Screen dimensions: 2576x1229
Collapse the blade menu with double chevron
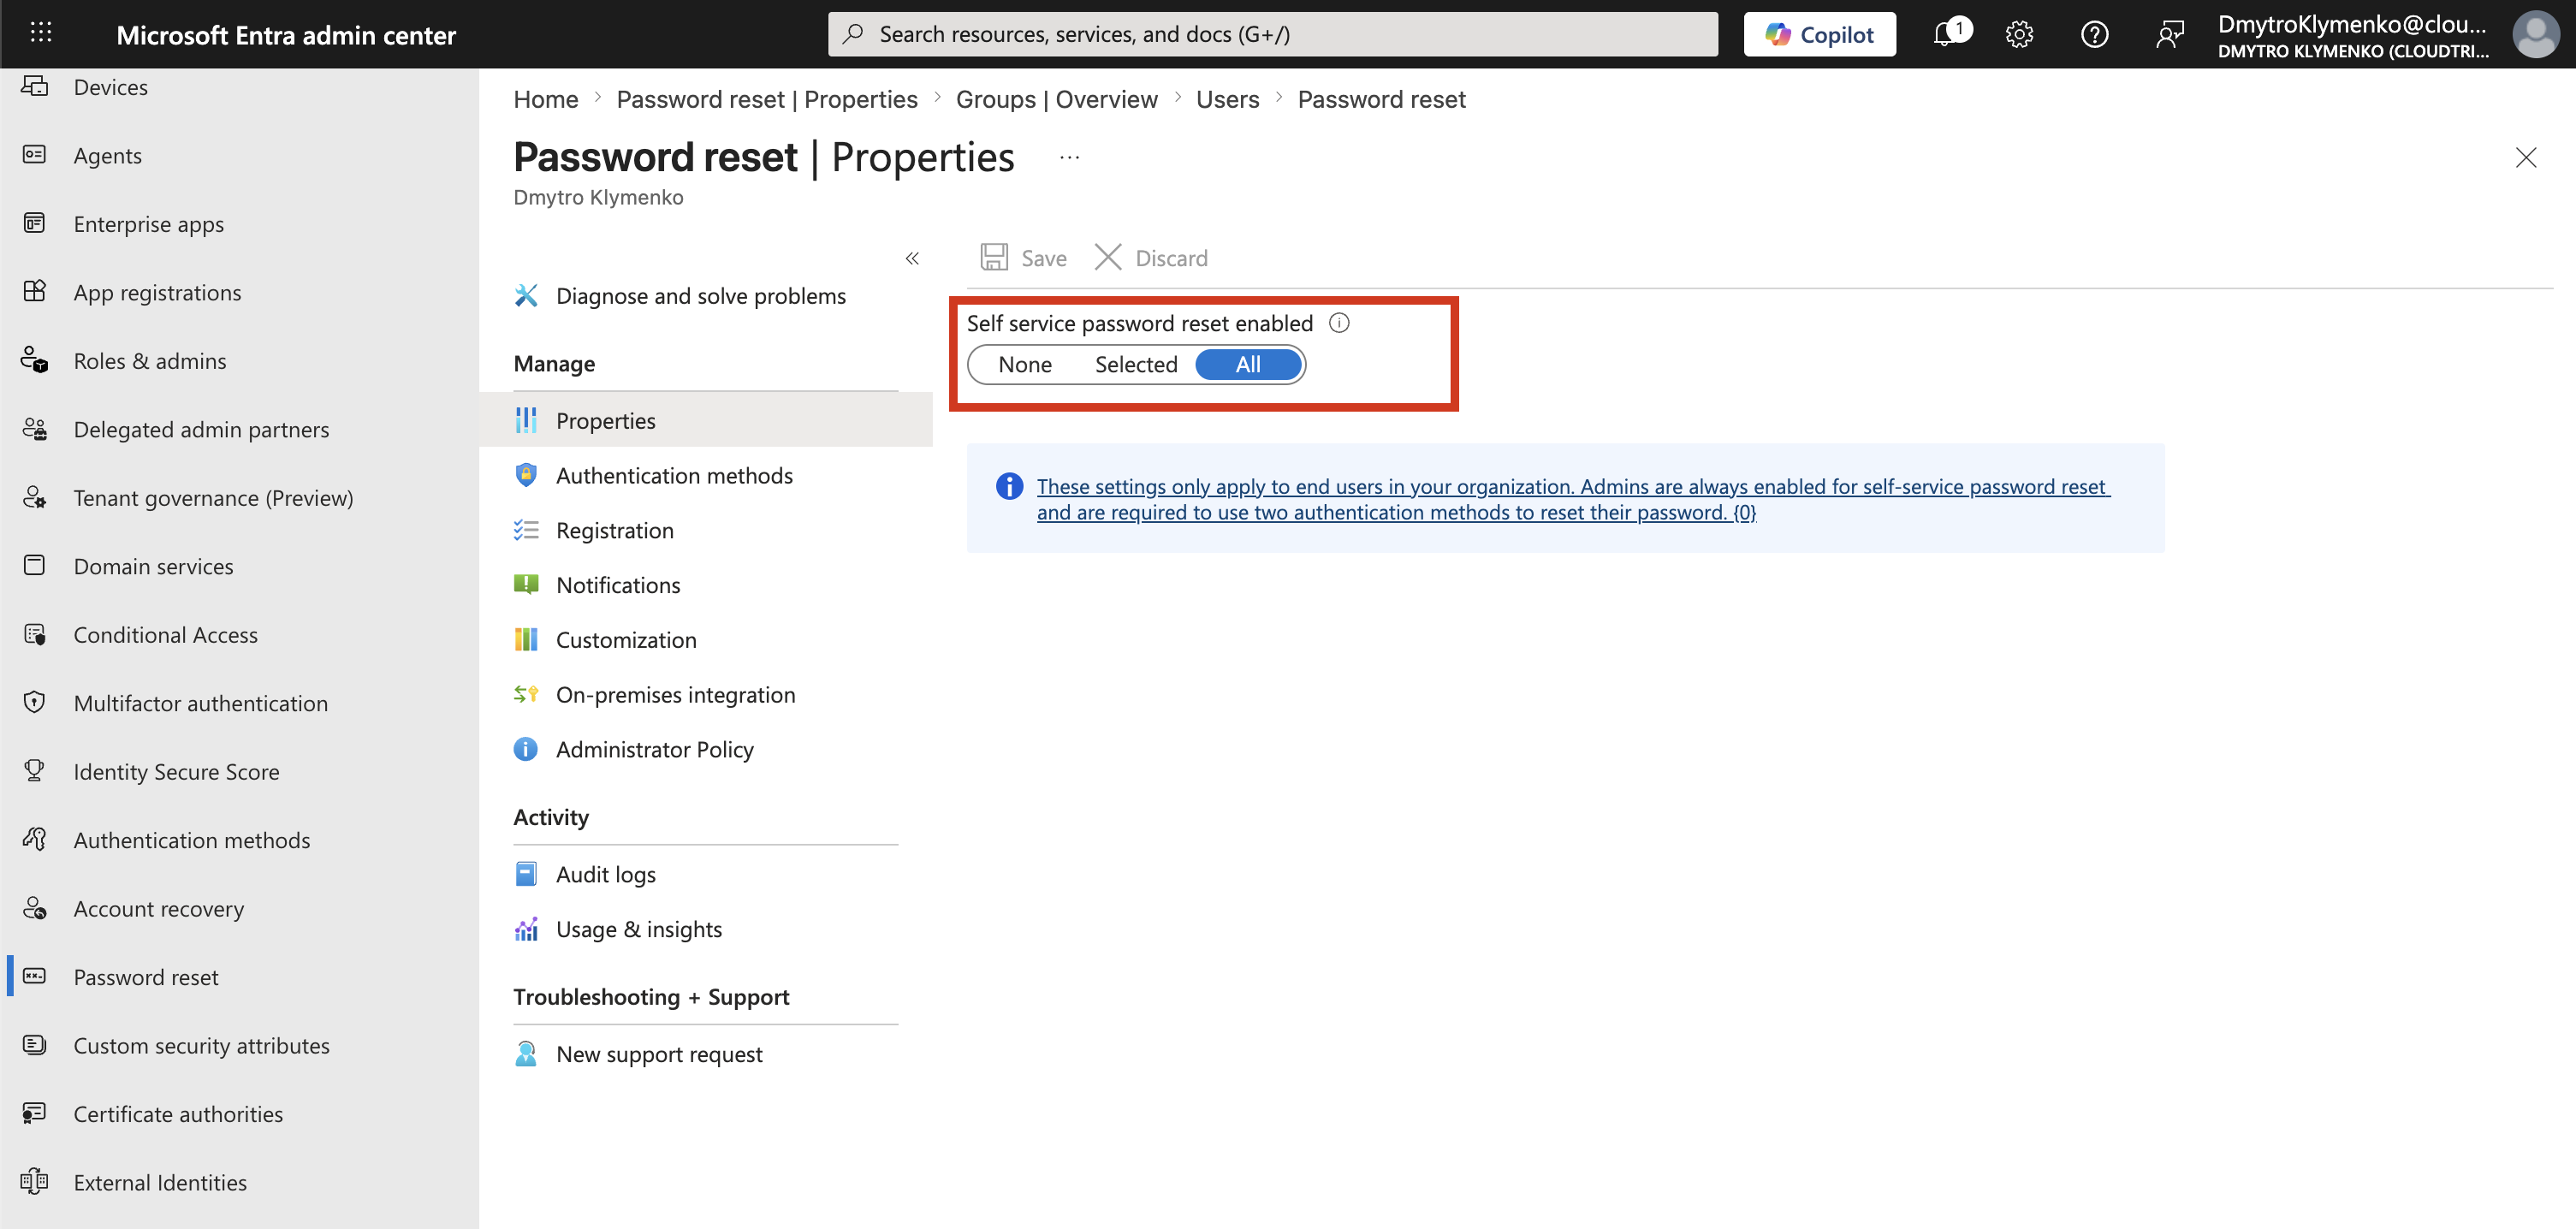pos(912,259)
